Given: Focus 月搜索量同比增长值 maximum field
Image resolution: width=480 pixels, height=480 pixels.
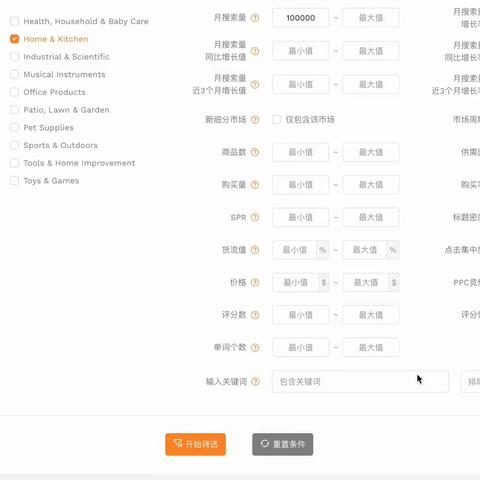Looking at the screenshot, I should [371, 51].
